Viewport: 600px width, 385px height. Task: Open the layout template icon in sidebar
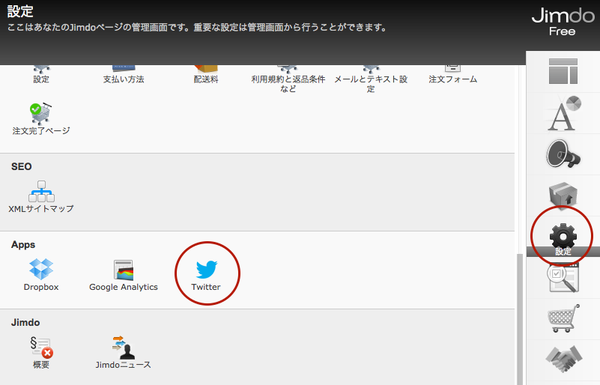pyautogui.click(x=563, y=71)
